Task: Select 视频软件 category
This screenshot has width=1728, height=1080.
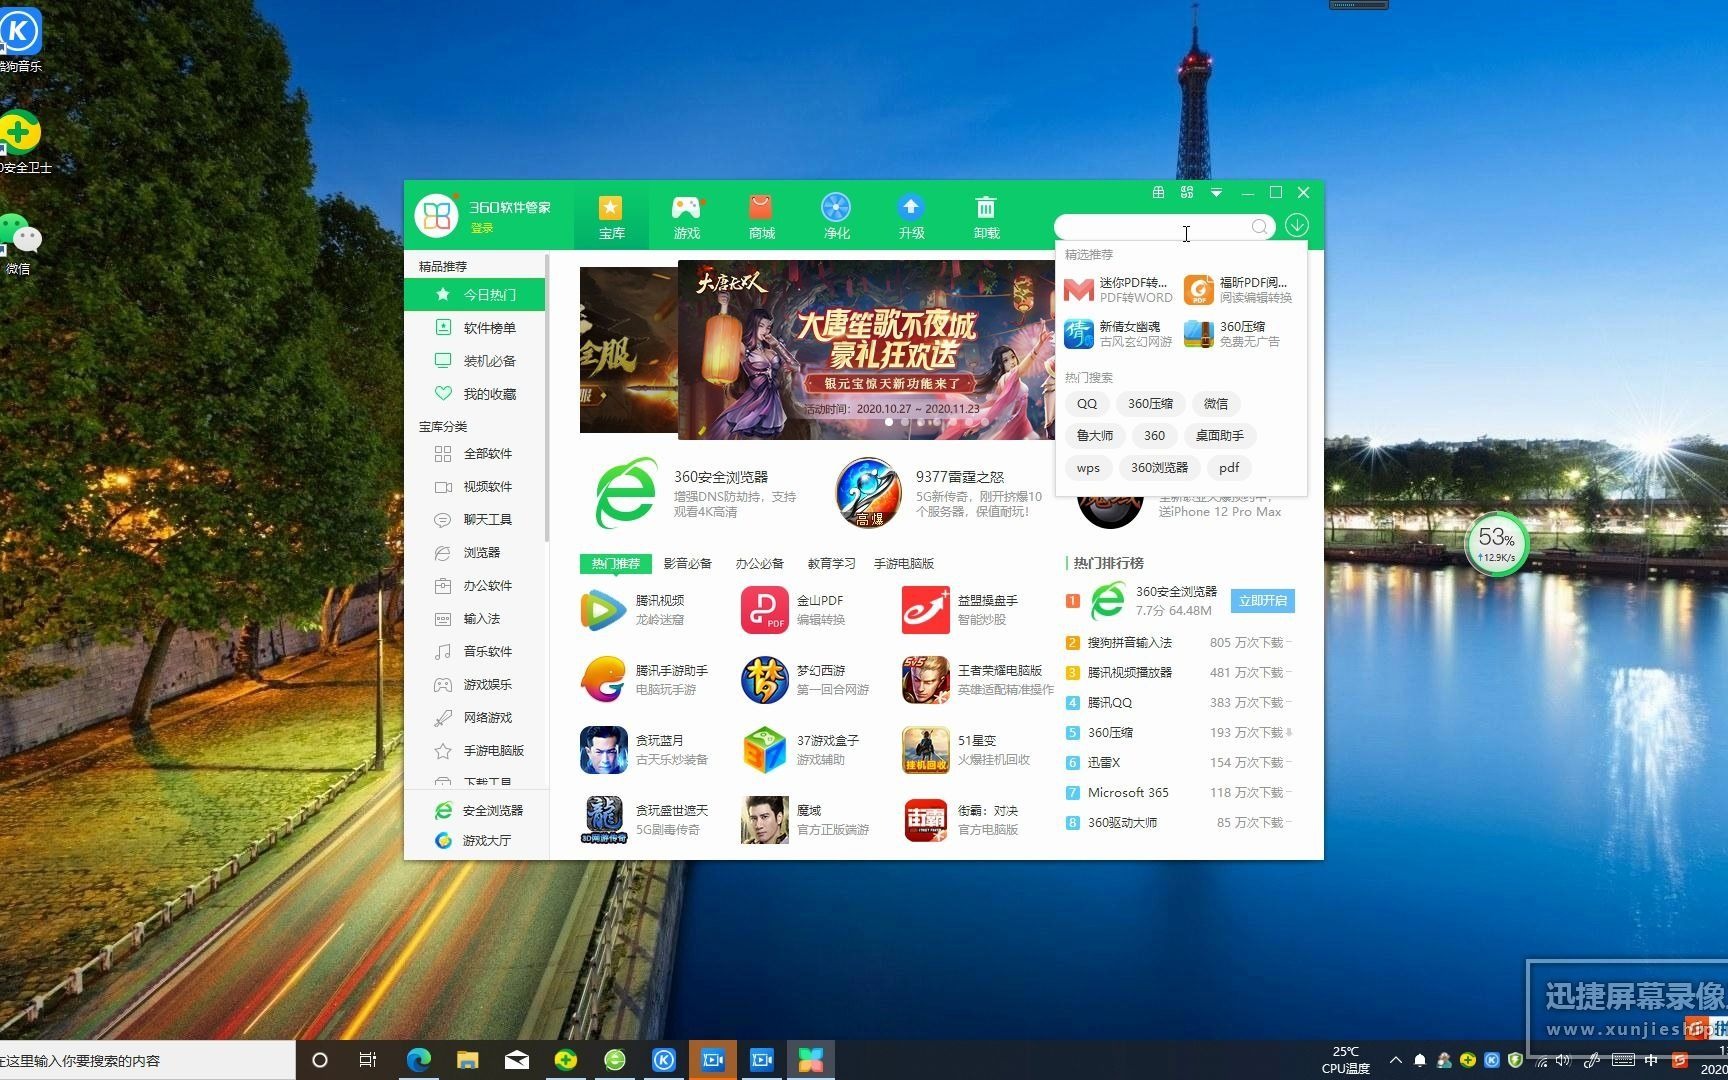Action: click(x=475, y=487)
